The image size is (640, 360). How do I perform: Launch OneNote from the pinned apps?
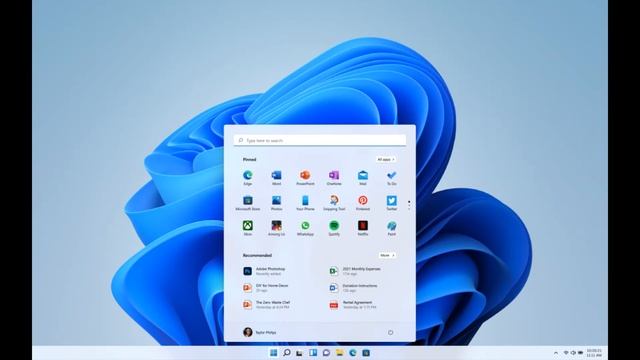[334, 178]
